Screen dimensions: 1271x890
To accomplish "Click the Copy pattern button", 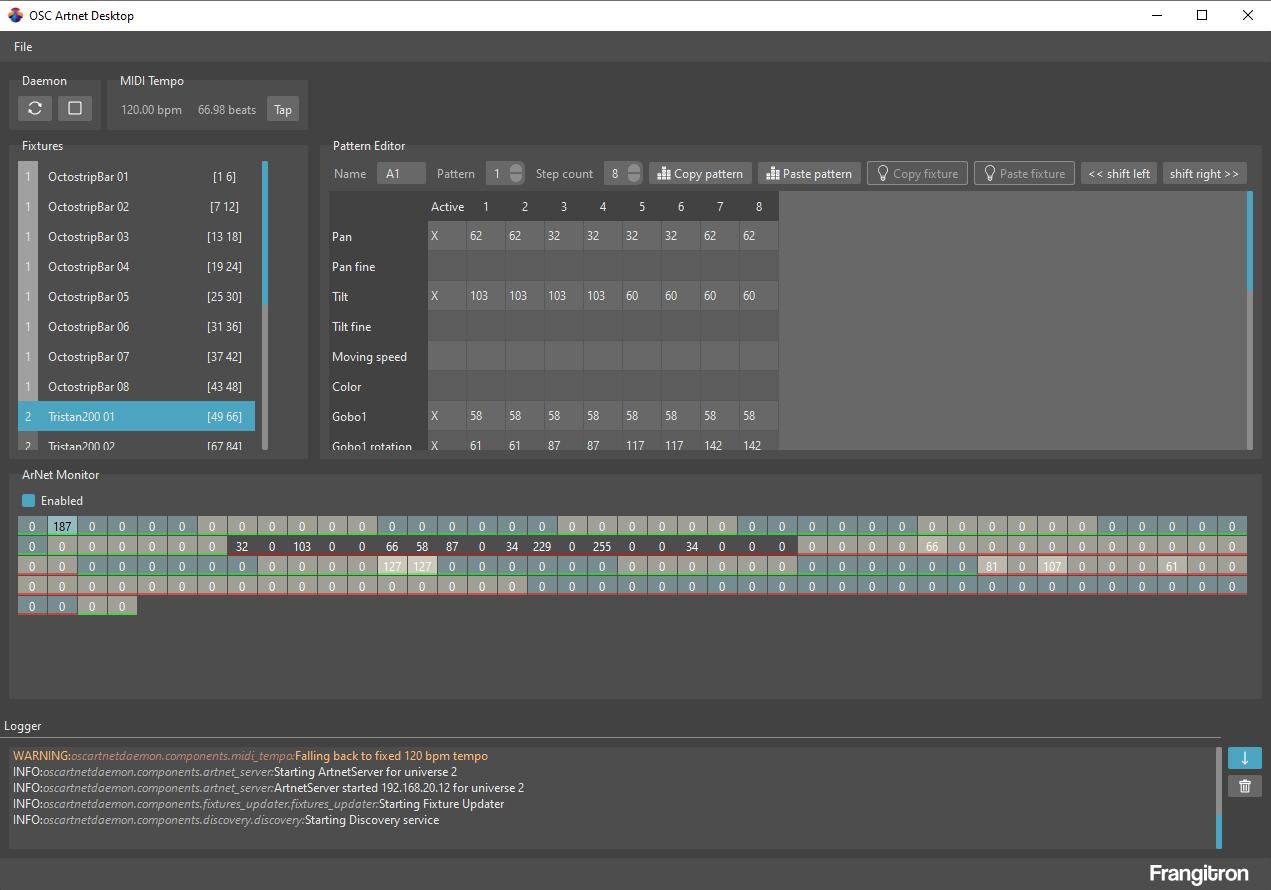I will tap(700, 174).
